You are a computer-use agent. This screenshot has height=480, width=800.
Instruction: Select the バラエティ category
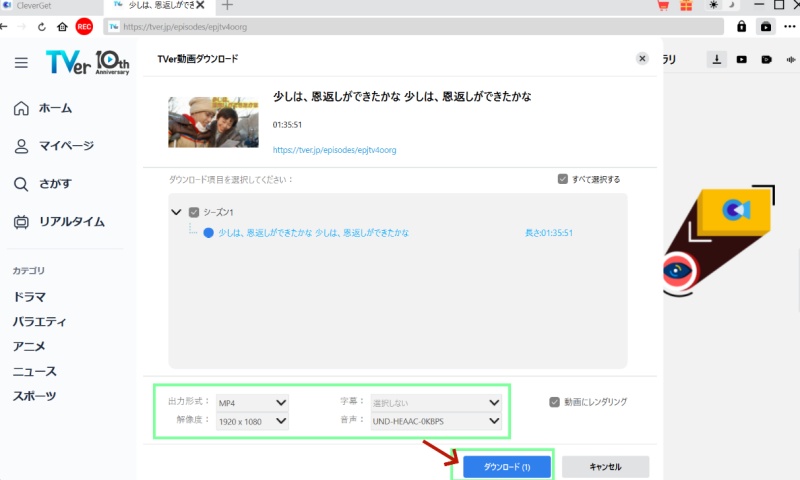[x=39, y=322]
